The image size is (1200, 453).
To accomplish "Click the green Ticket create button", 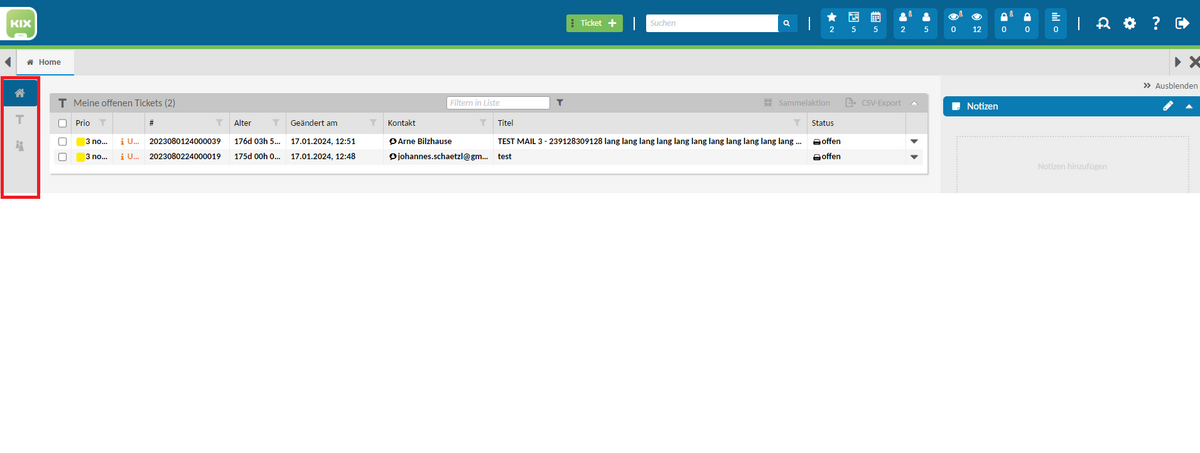I will 594,23.
